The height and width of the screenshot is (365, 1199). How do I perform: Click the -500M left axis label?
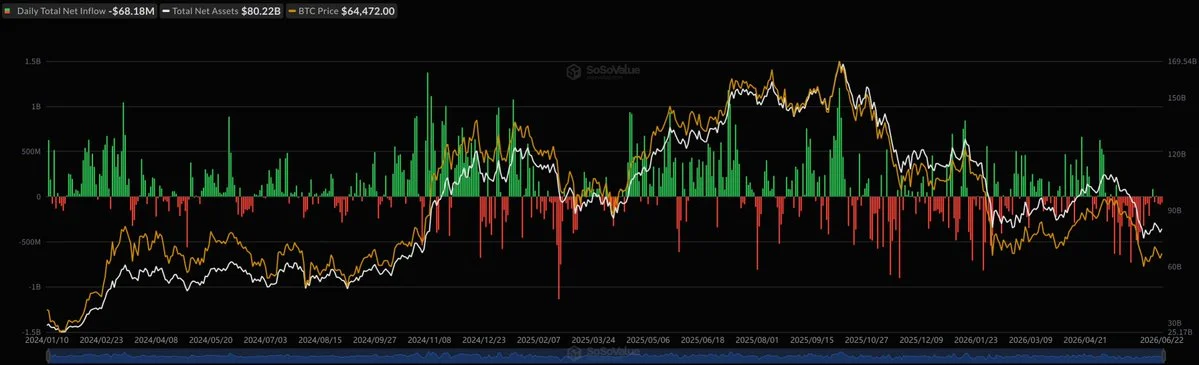click(30, 242)
